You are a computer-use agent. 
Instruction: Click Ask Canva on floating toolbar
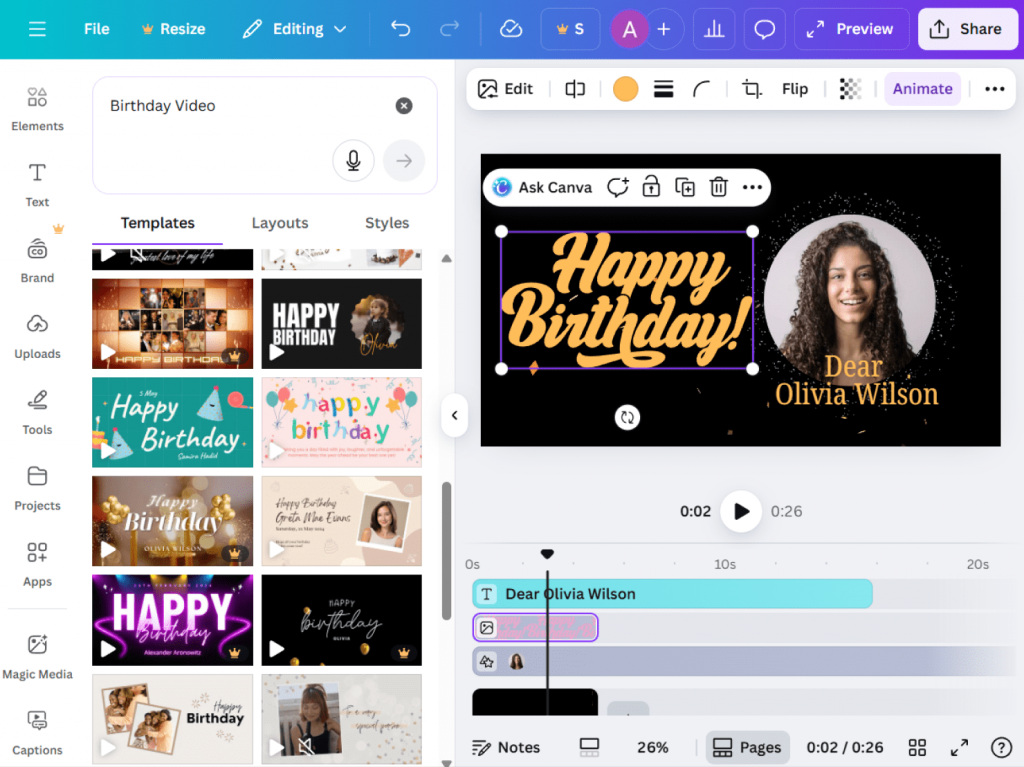pyautogui.click(x=542, y=188)
